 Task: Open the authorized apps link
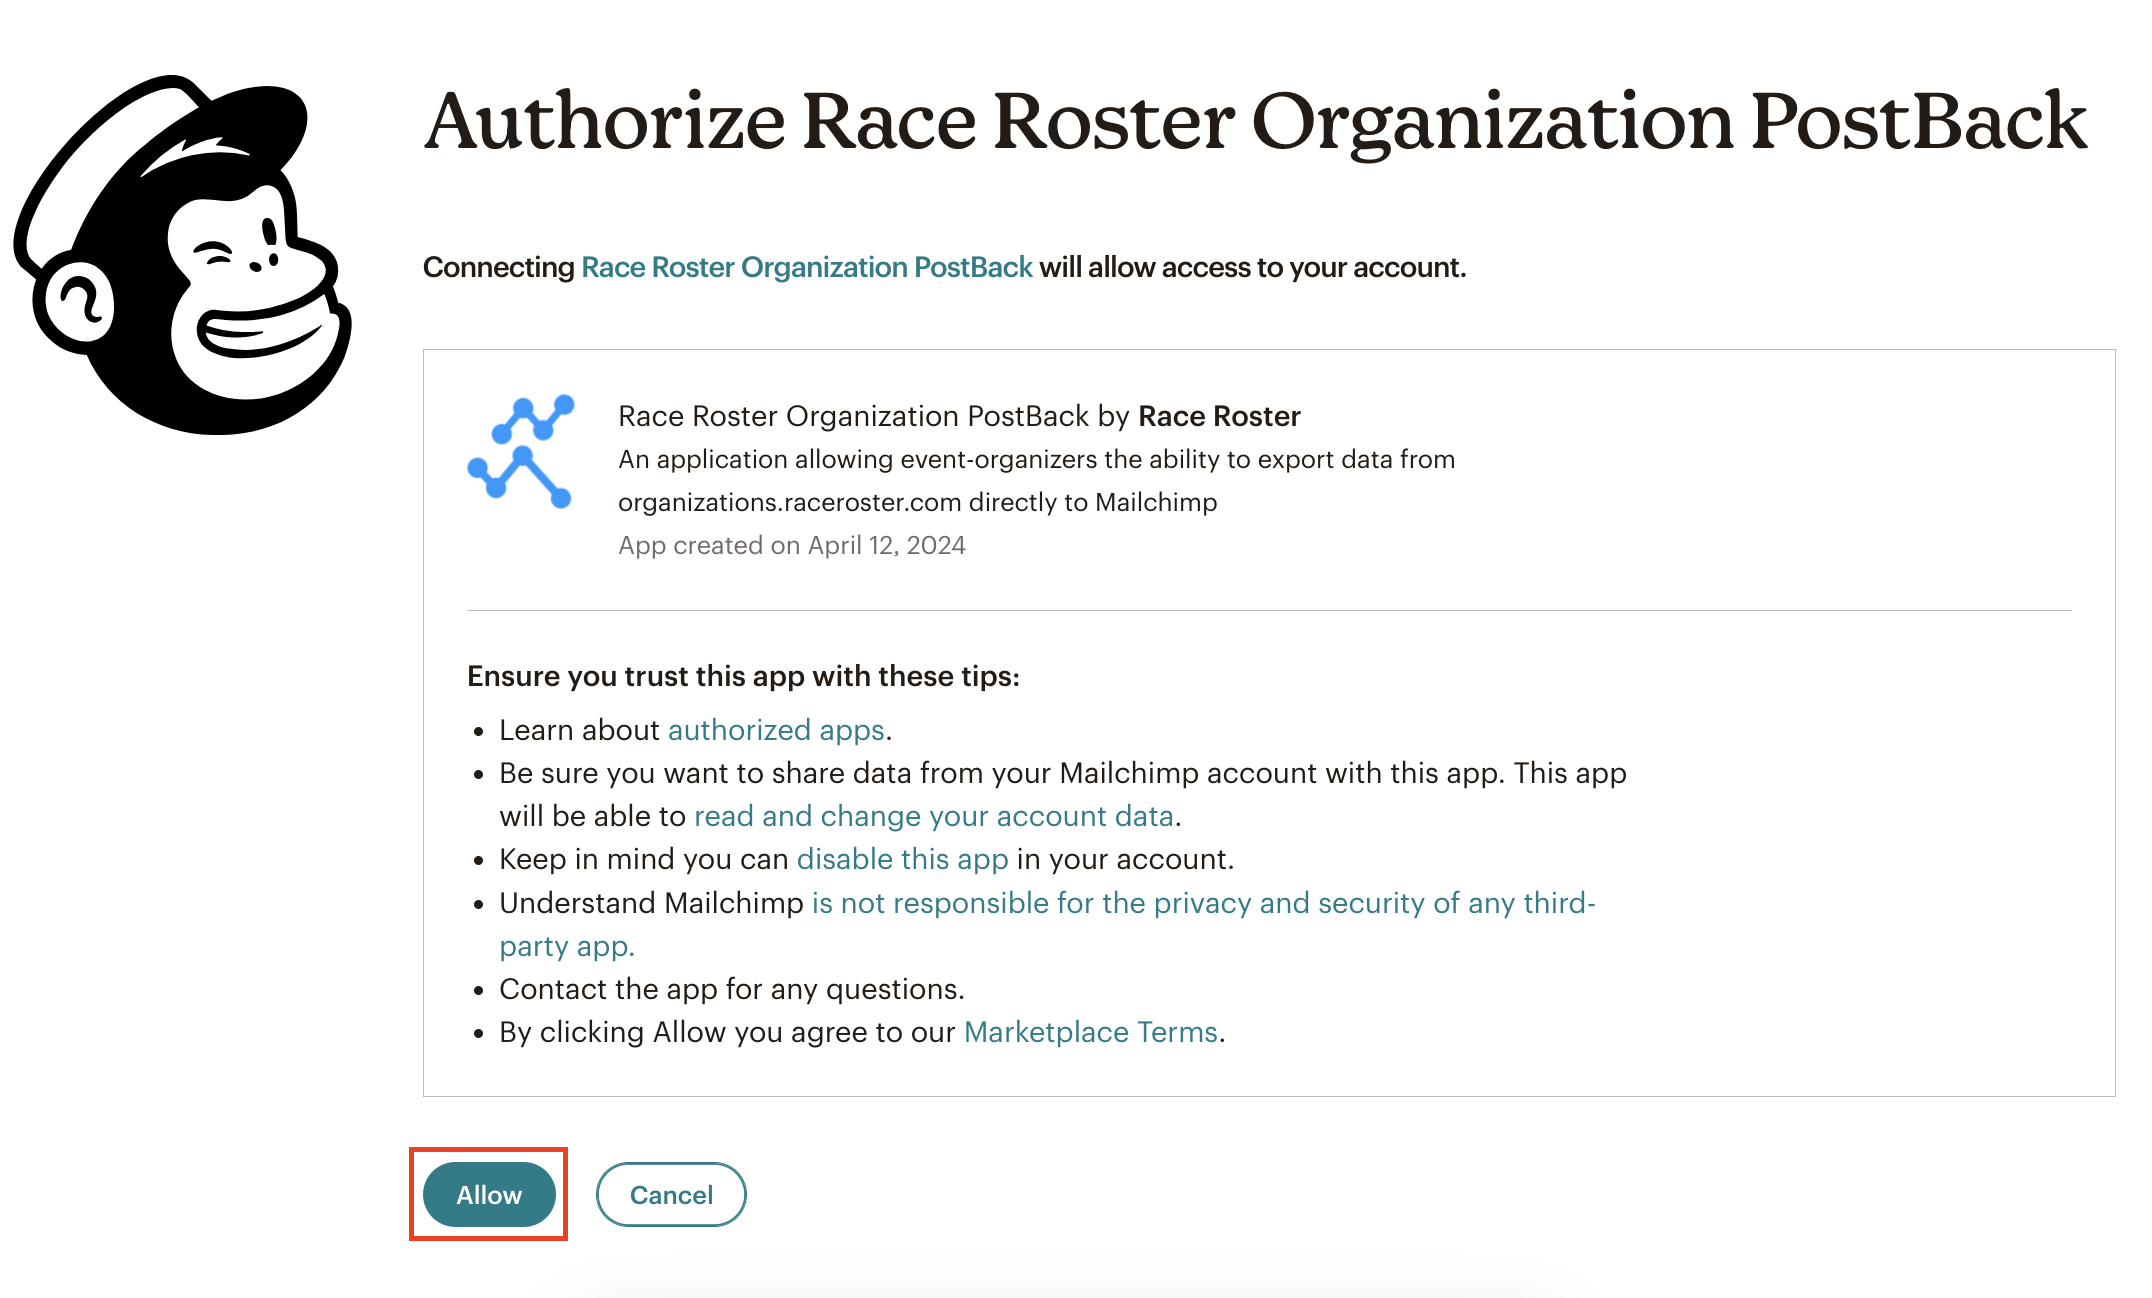[776, 730]
